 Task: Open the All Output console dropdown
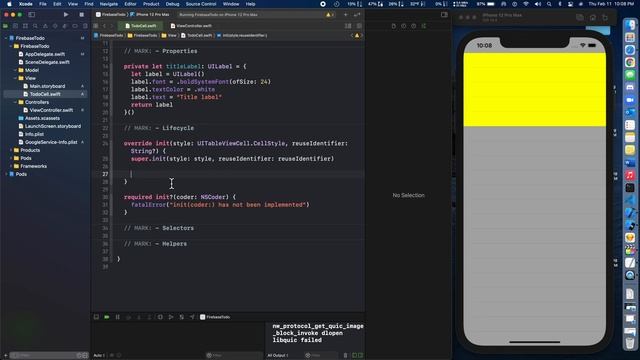278,356
